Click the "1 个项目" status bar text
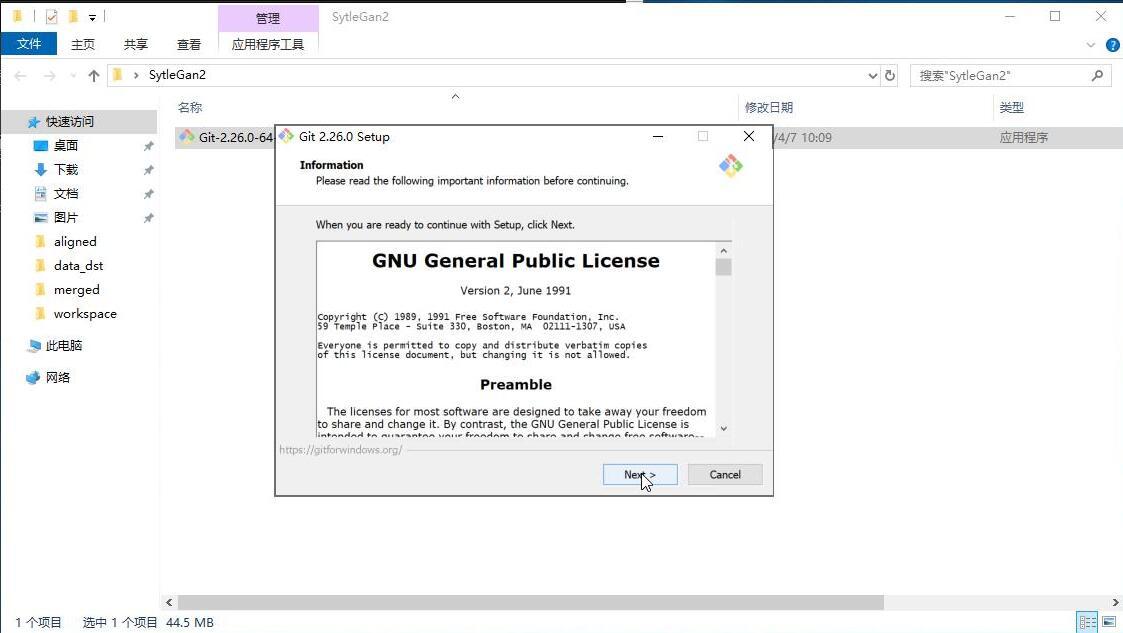Screen dimensions: 1123x633 pos(39,622)
